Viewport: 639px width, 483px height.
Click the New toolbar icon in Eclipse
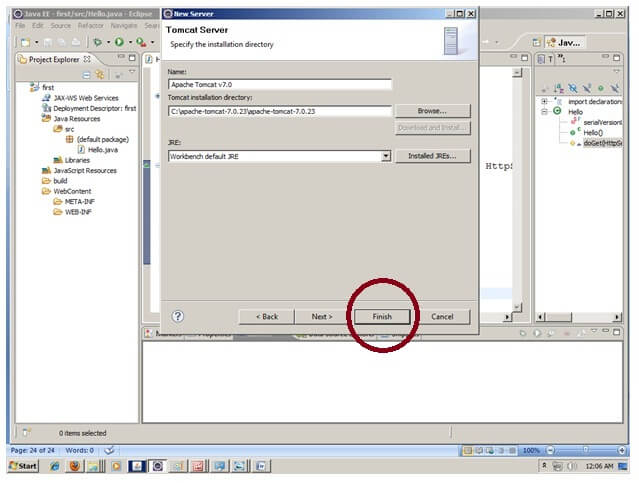25,42
